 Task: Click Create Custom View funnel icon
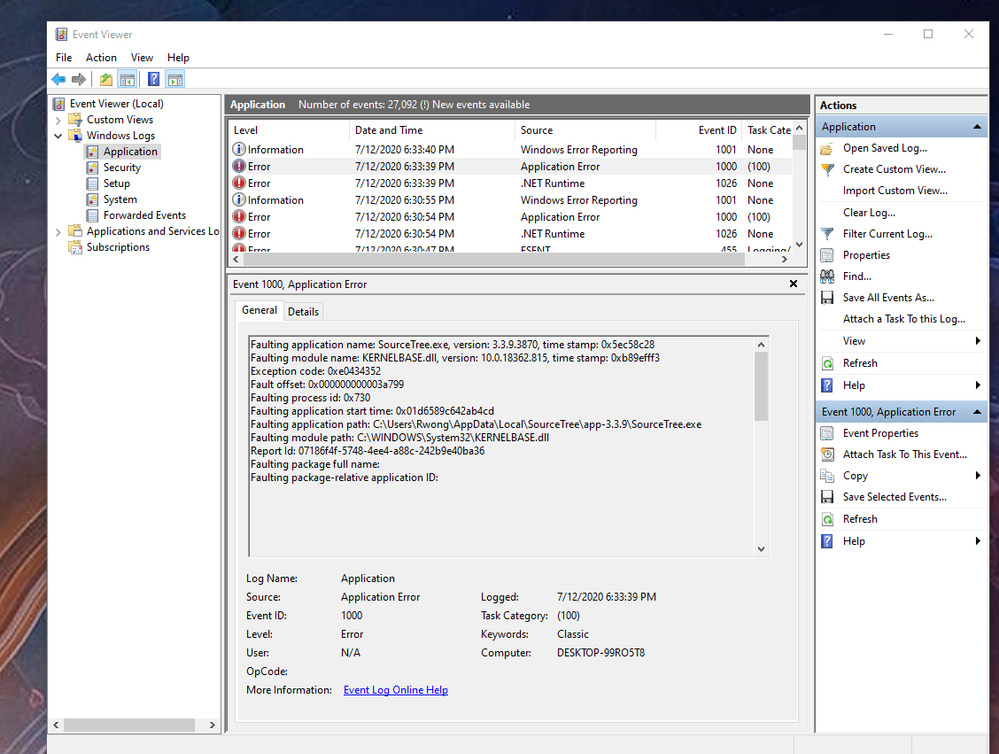(827, 170)
